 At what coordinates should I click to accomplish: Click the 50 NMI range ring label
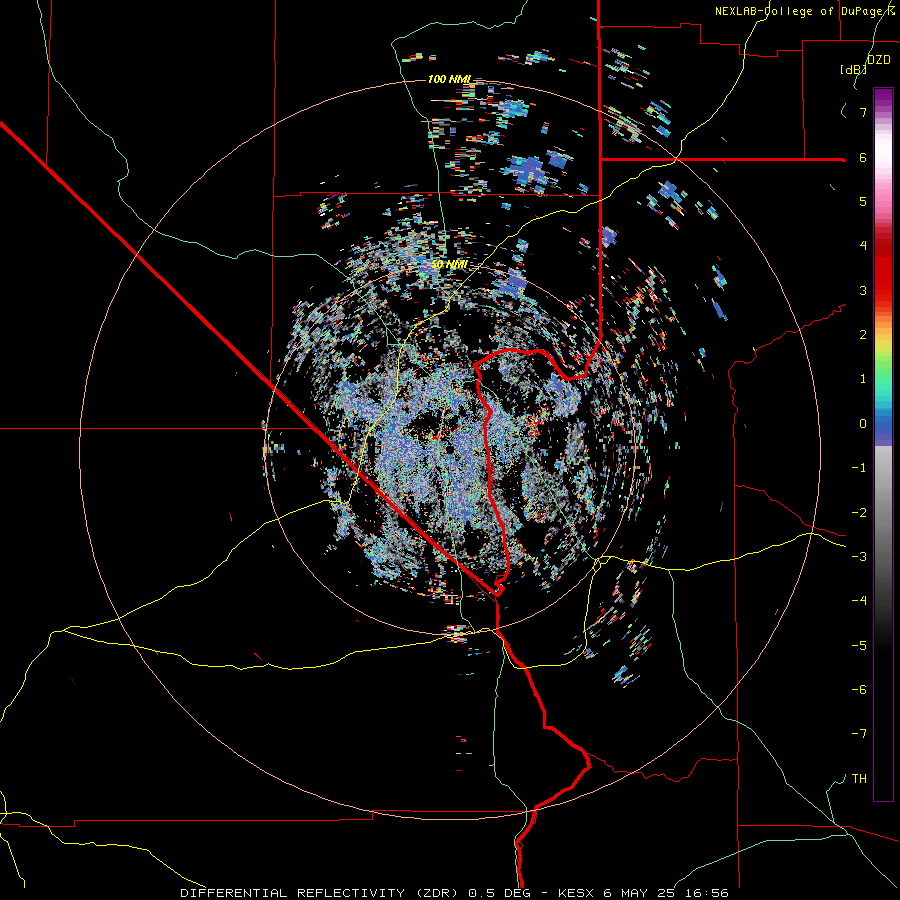pyautogui.click(x=449, y=264)
